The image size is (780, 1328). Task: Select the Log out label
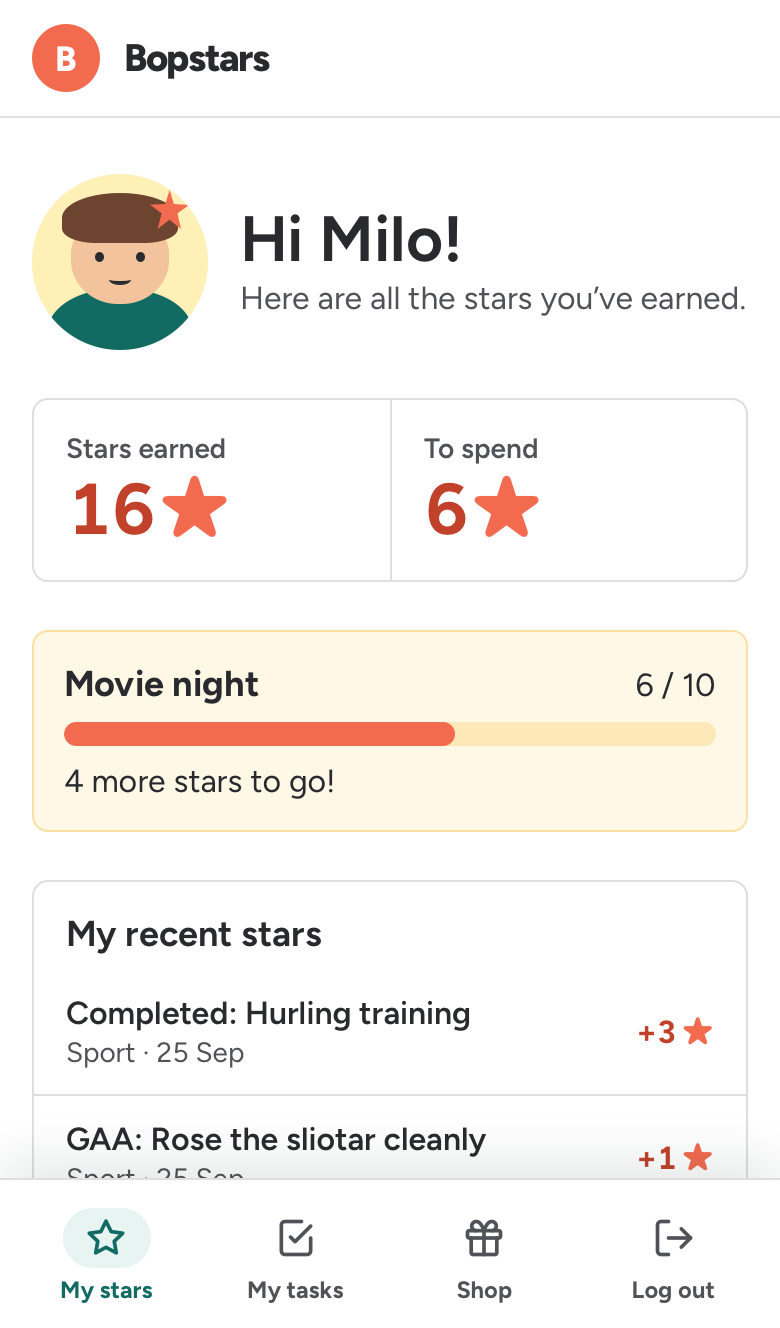(x=673, y=1290)
